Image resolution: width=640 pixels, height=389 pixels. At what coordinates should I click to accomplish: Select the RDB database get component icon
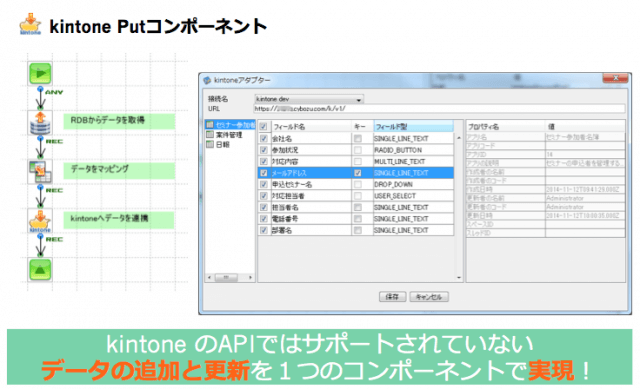coord(40,123)
